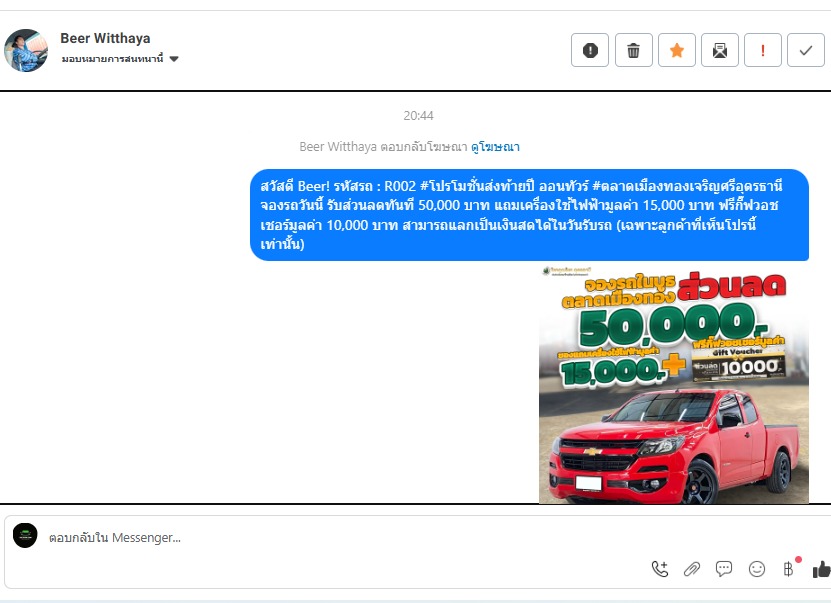
Task: Click มอบหมายการสนทนานี้ assign label
Action: click(x=112, y=59)
